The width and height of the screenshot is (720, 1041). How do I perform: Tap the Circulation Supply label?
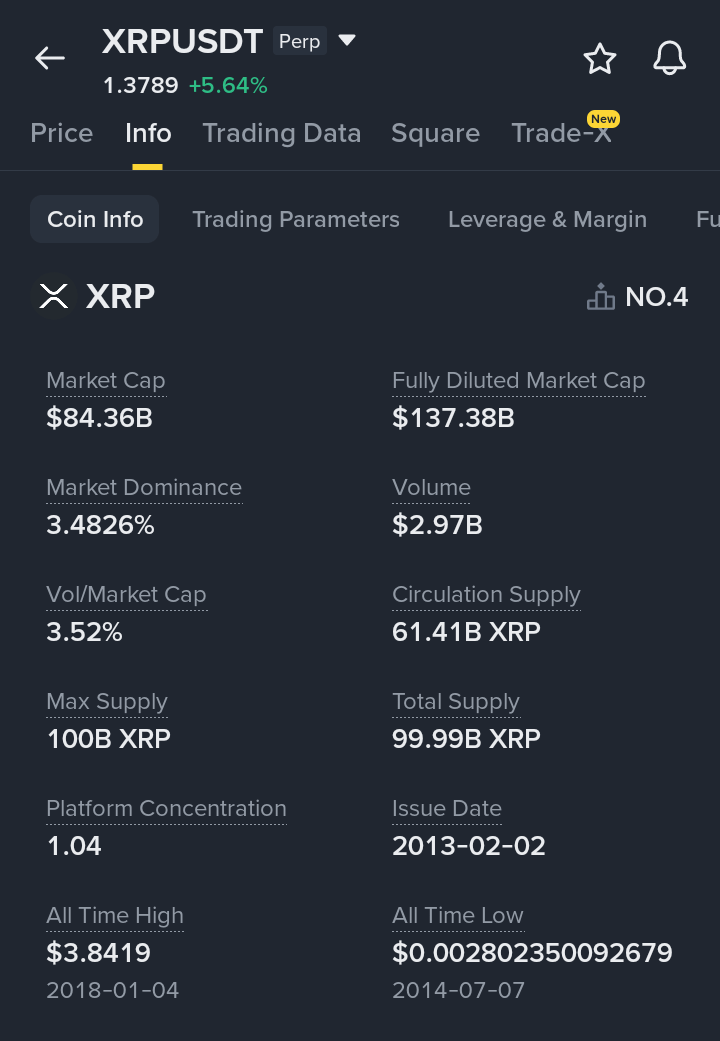[x=486, y=595]
